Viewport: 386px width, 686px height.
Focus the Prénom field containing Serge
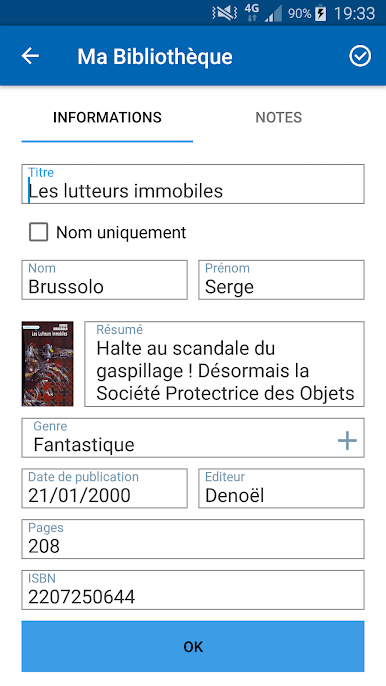tap(281, 280)
